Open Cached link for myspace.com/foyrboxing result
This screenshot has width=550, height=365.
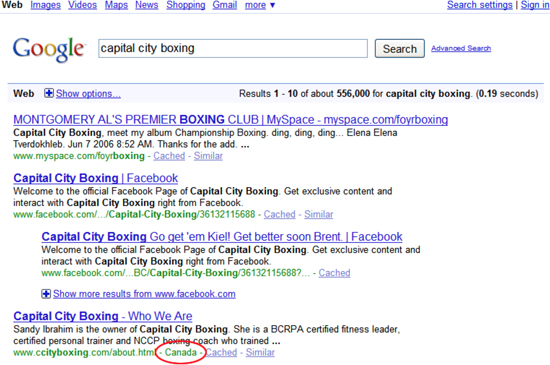pos(169,156)
